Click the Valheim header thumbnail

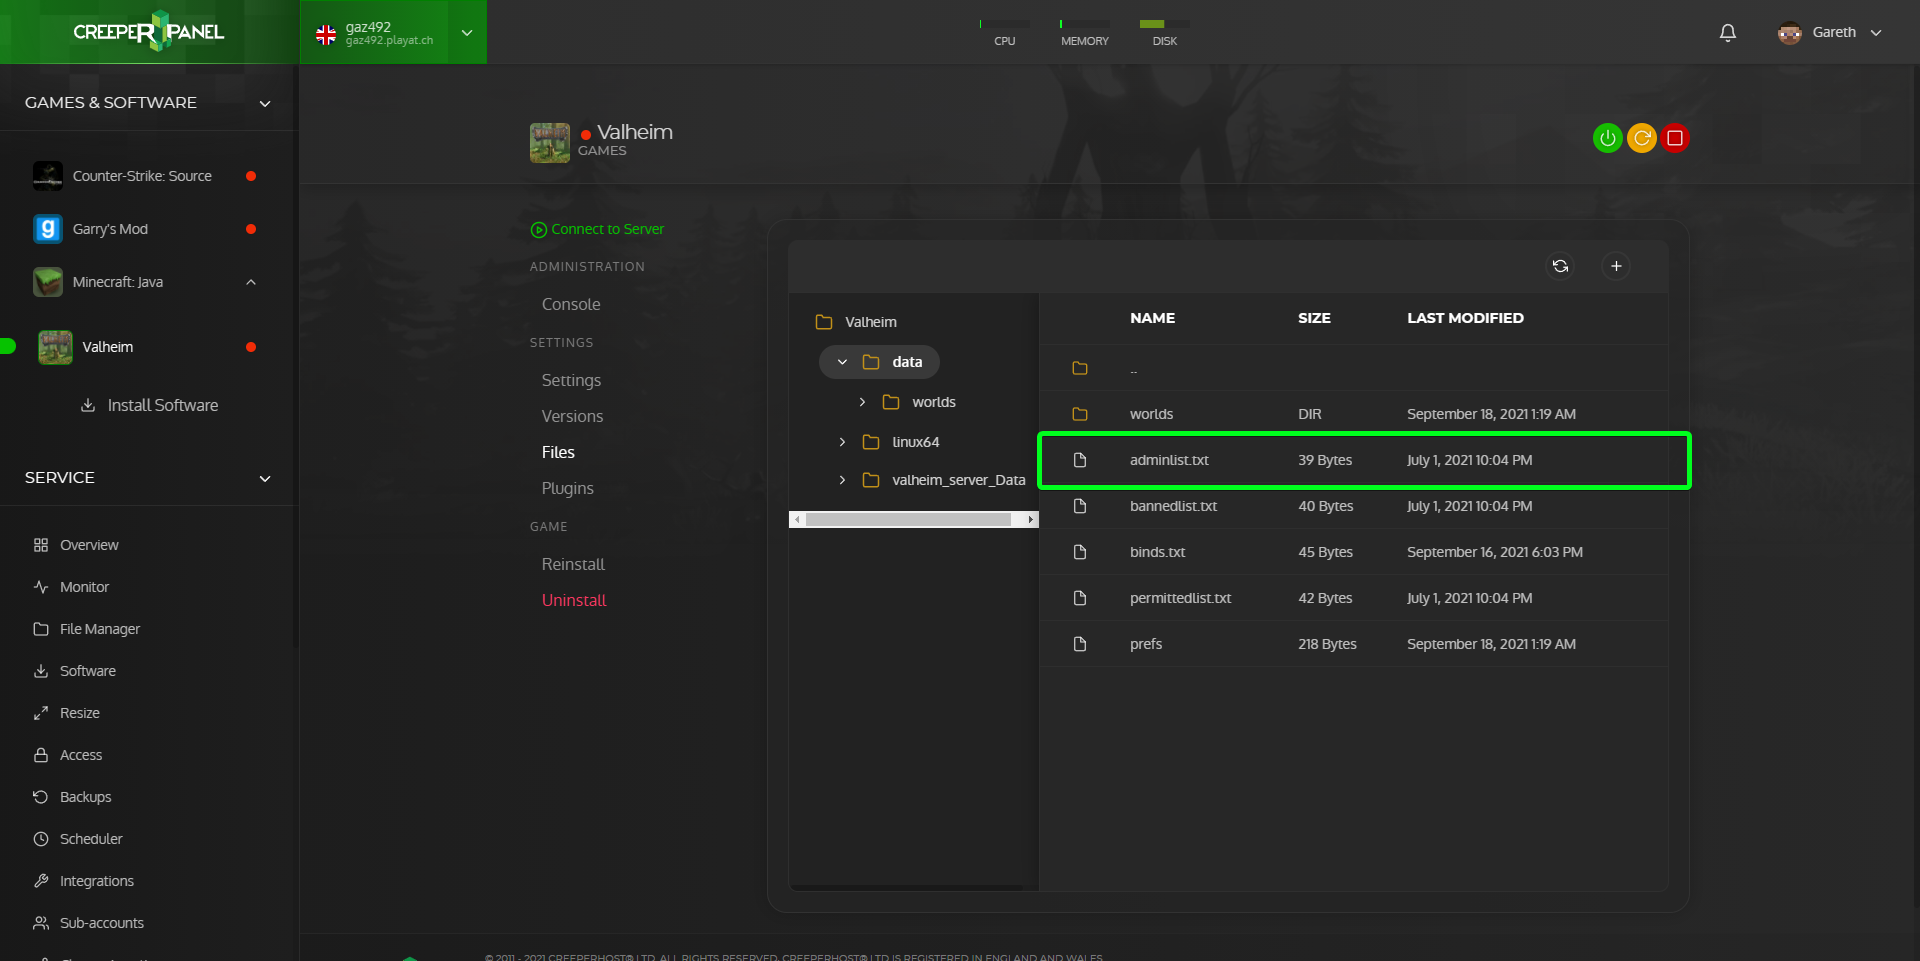click(x=549, y=142)
